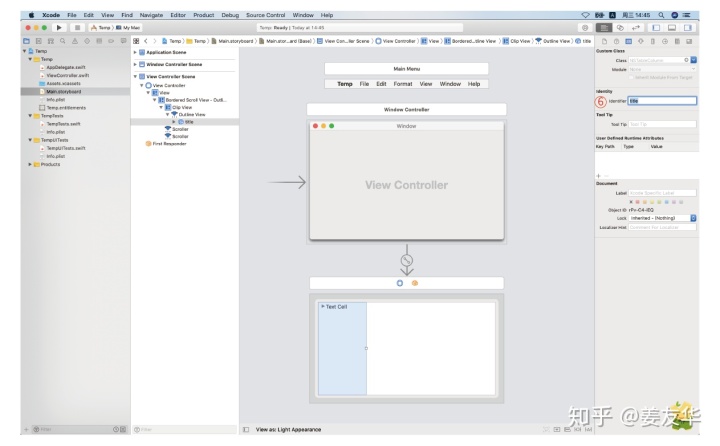
Task: Toggle the Navigator panel visibility
Action: (x=656, y=28)
